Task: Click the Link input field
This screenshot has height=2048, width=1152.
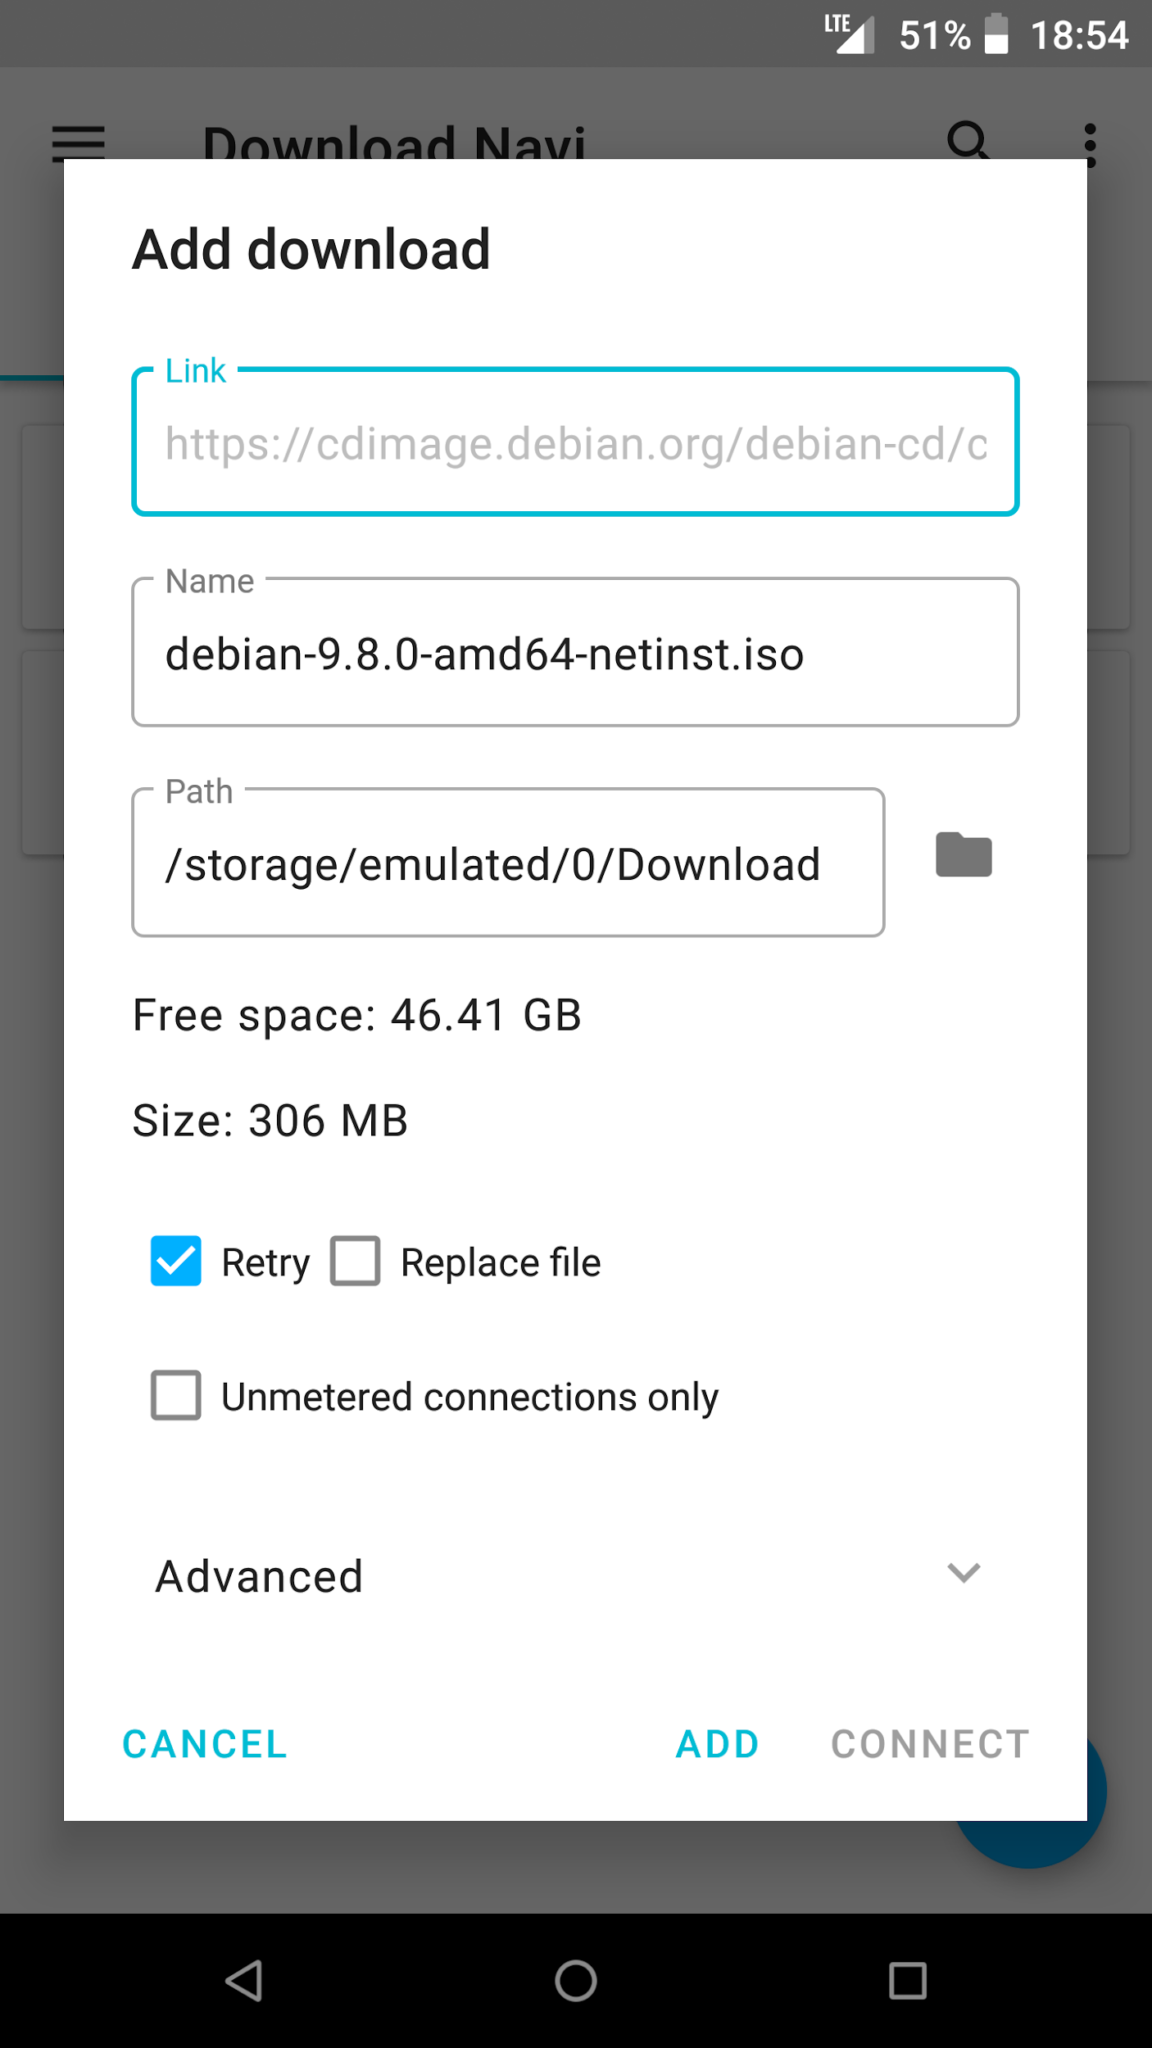Action: pyautogui.click(x=574, y=443)
